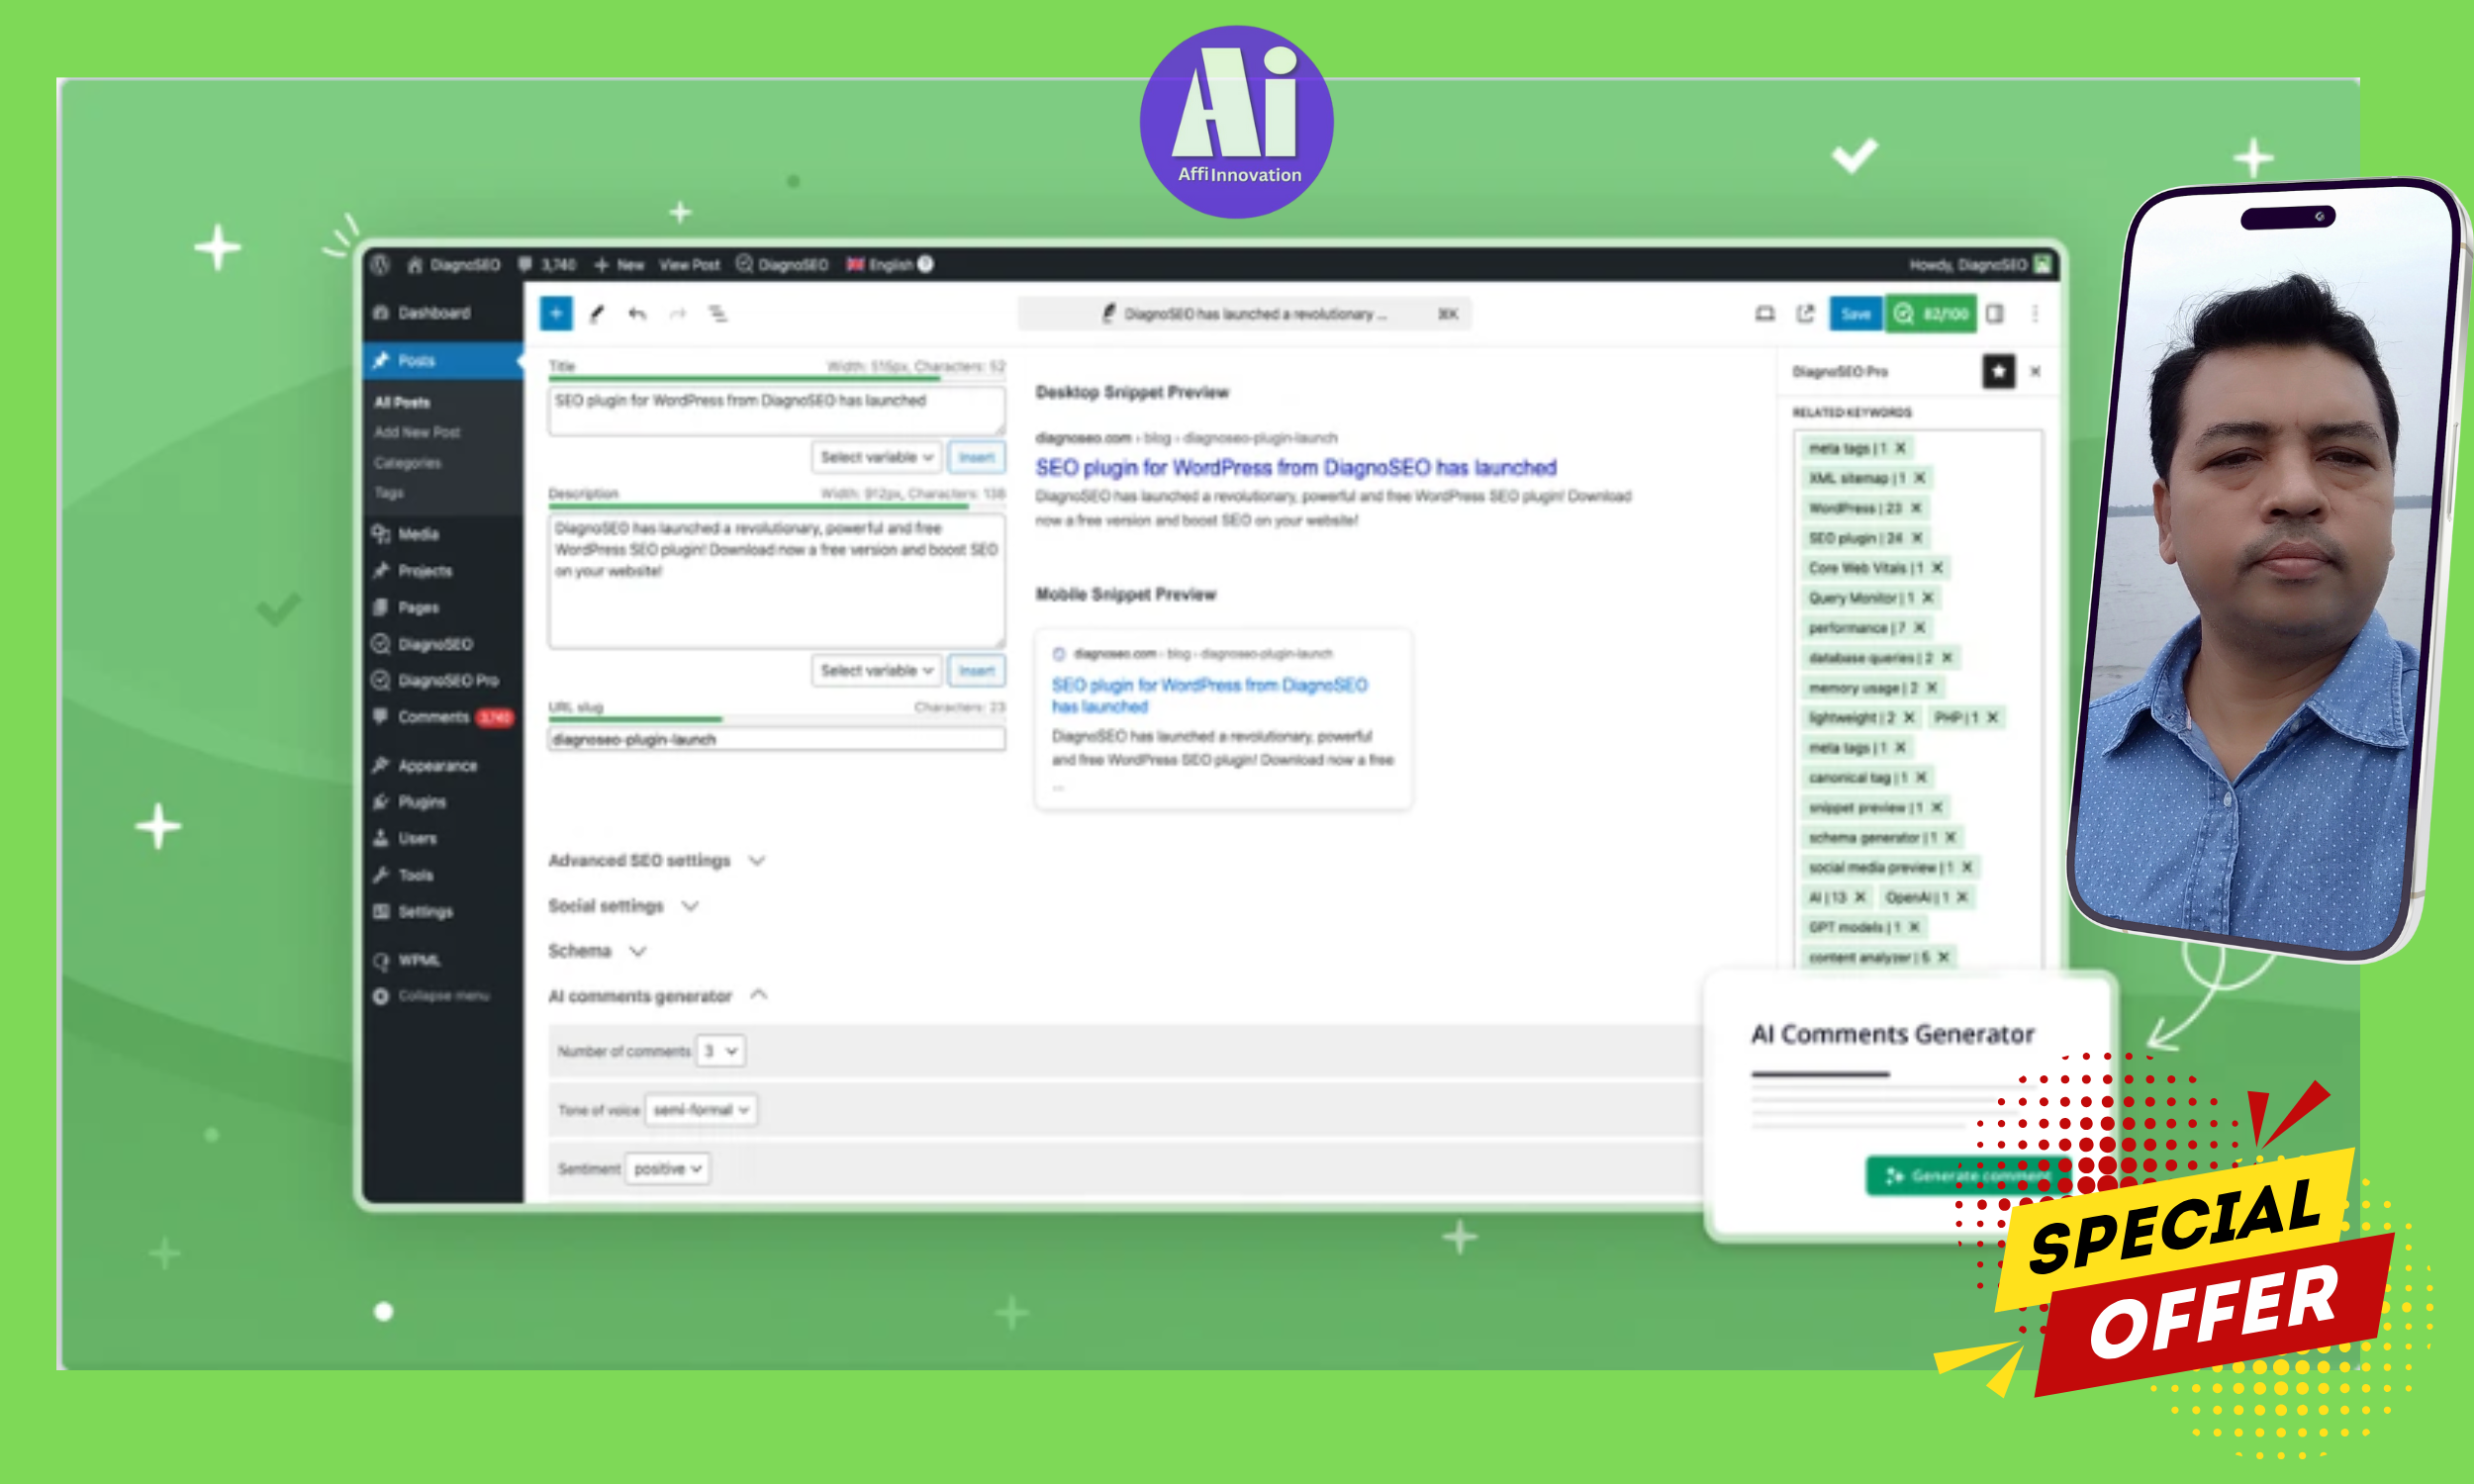
Task: Click into the Description text area
Action: point(776,580)
